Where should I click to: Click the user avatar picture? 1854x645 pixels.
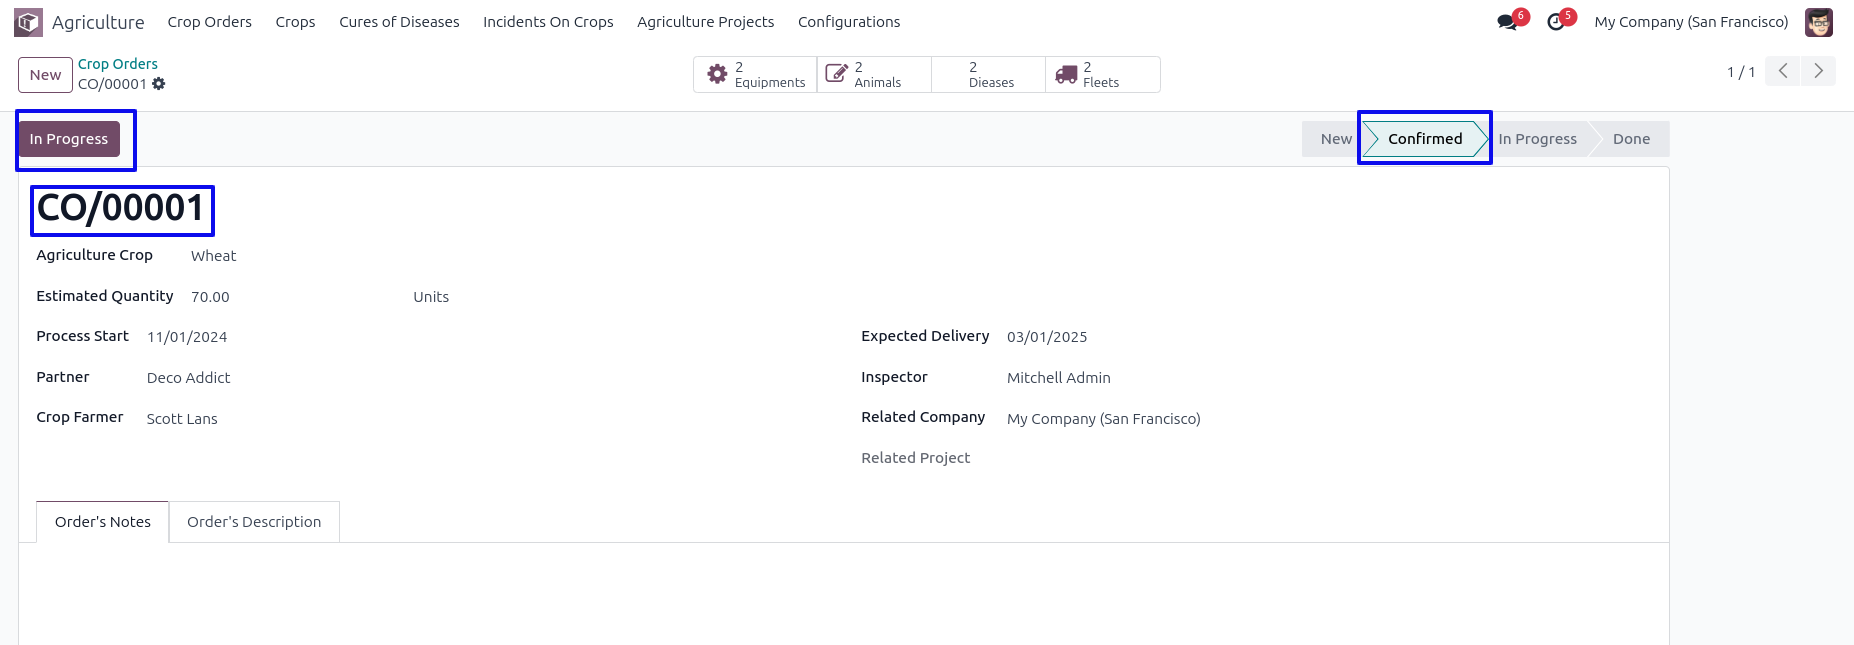(1818, 22)
